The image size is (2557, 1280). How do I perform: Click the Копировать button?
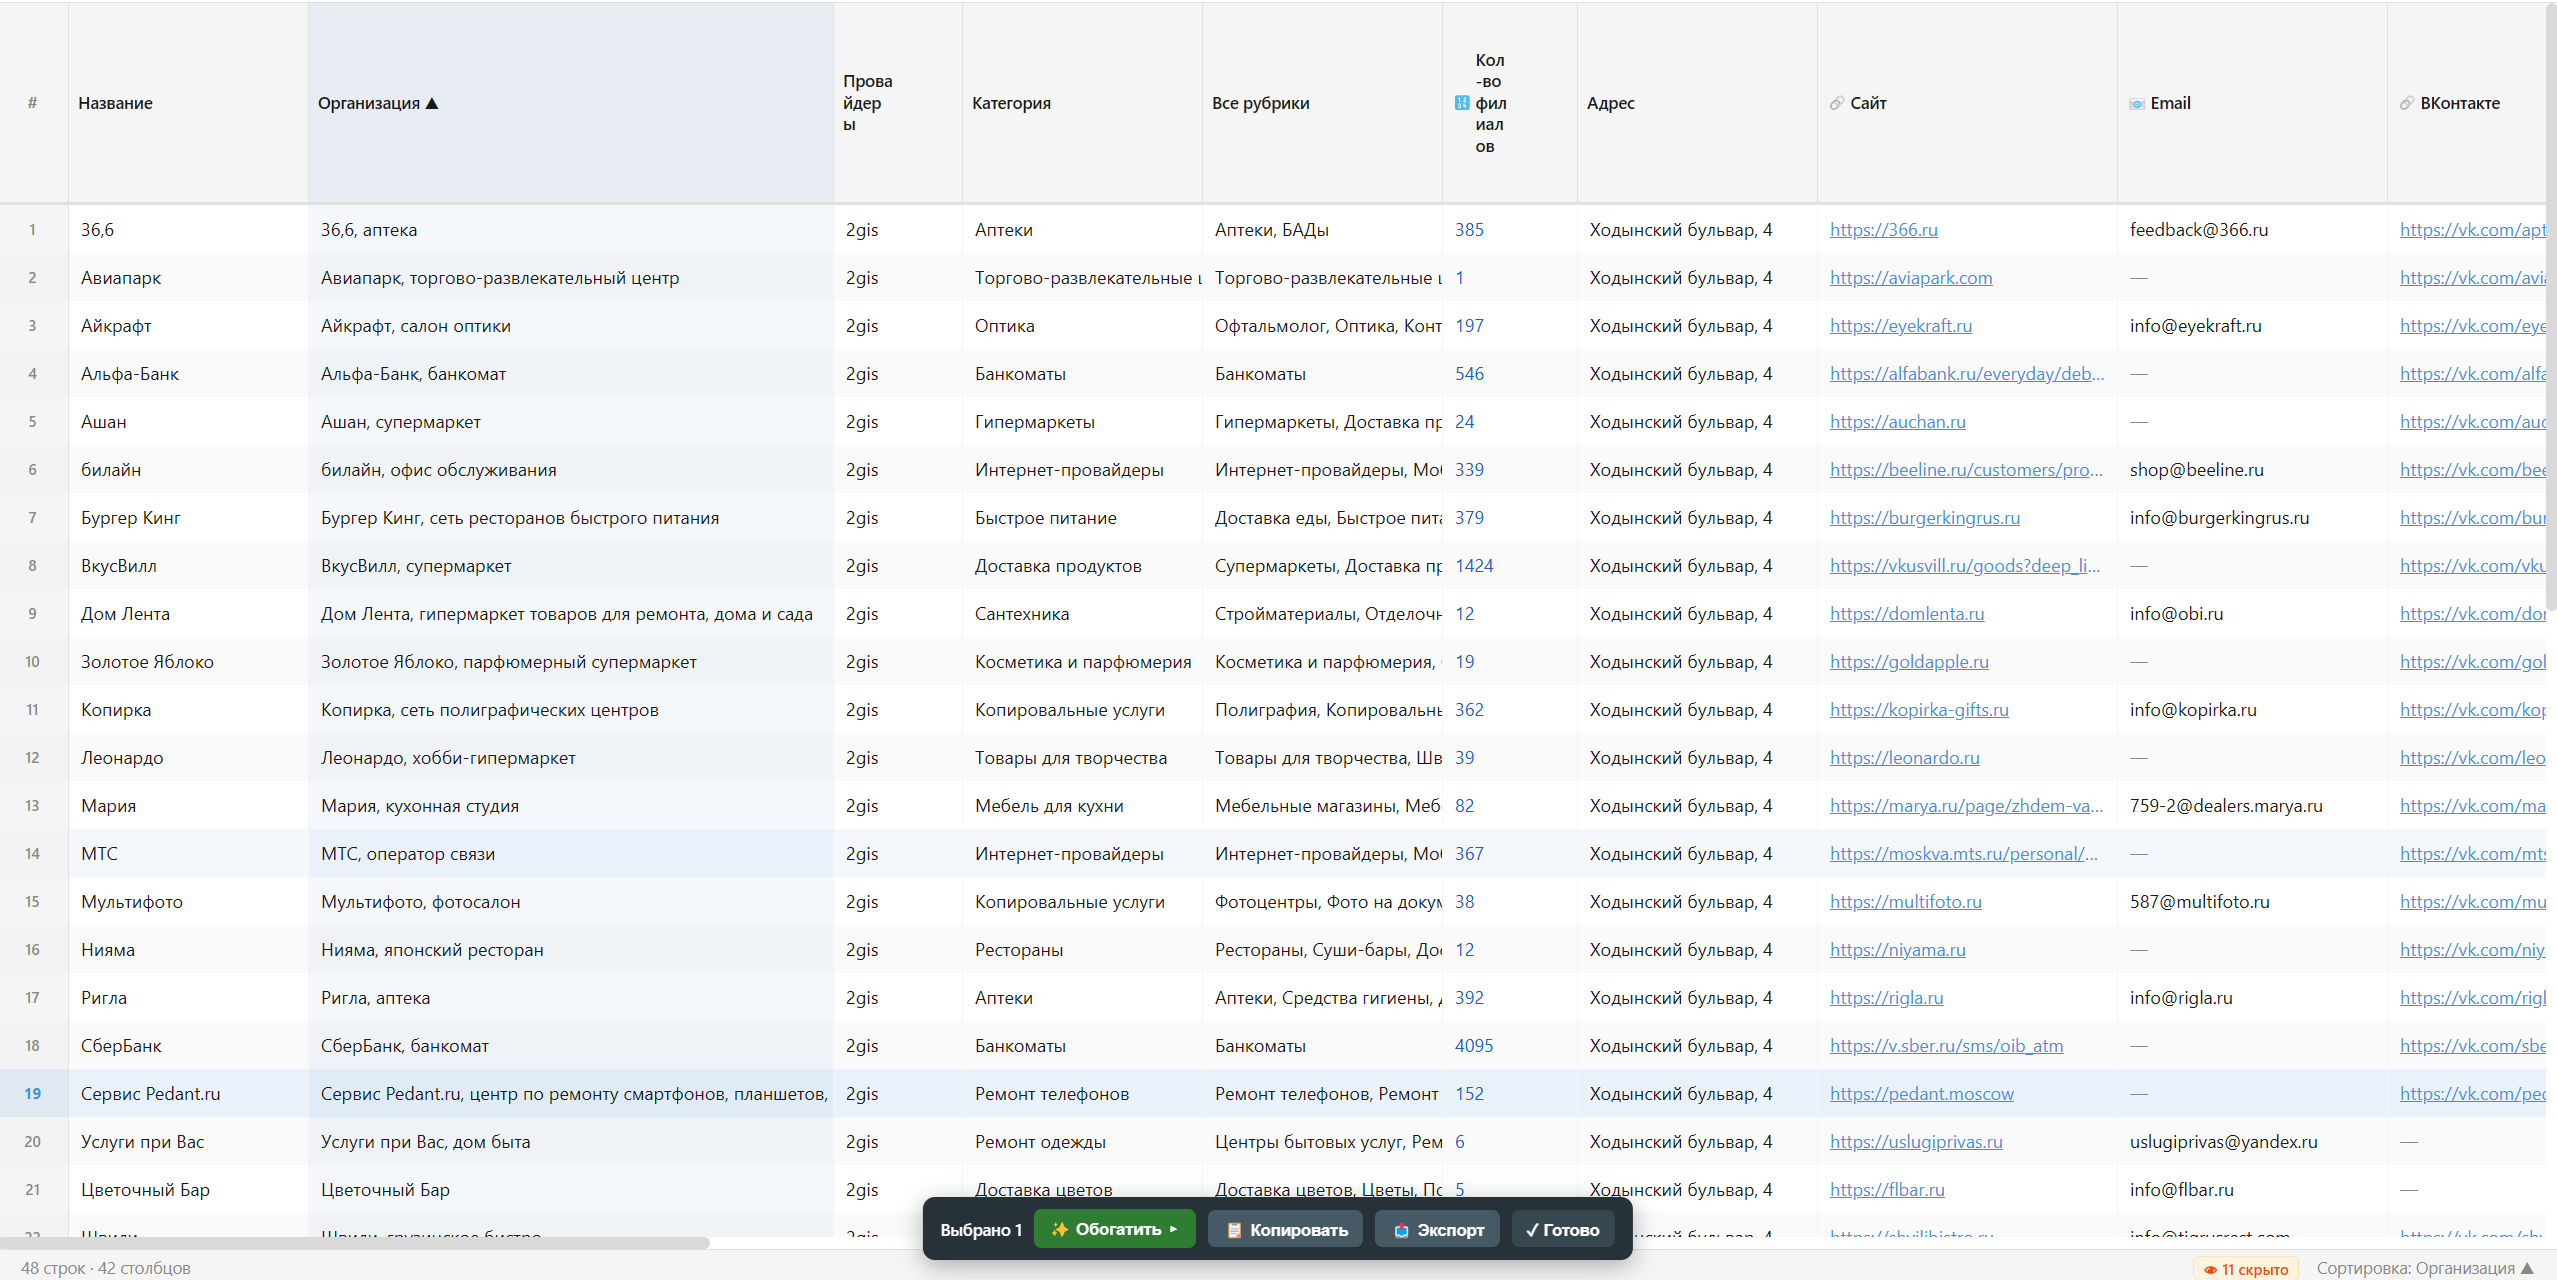(x=1287, y=1229)
